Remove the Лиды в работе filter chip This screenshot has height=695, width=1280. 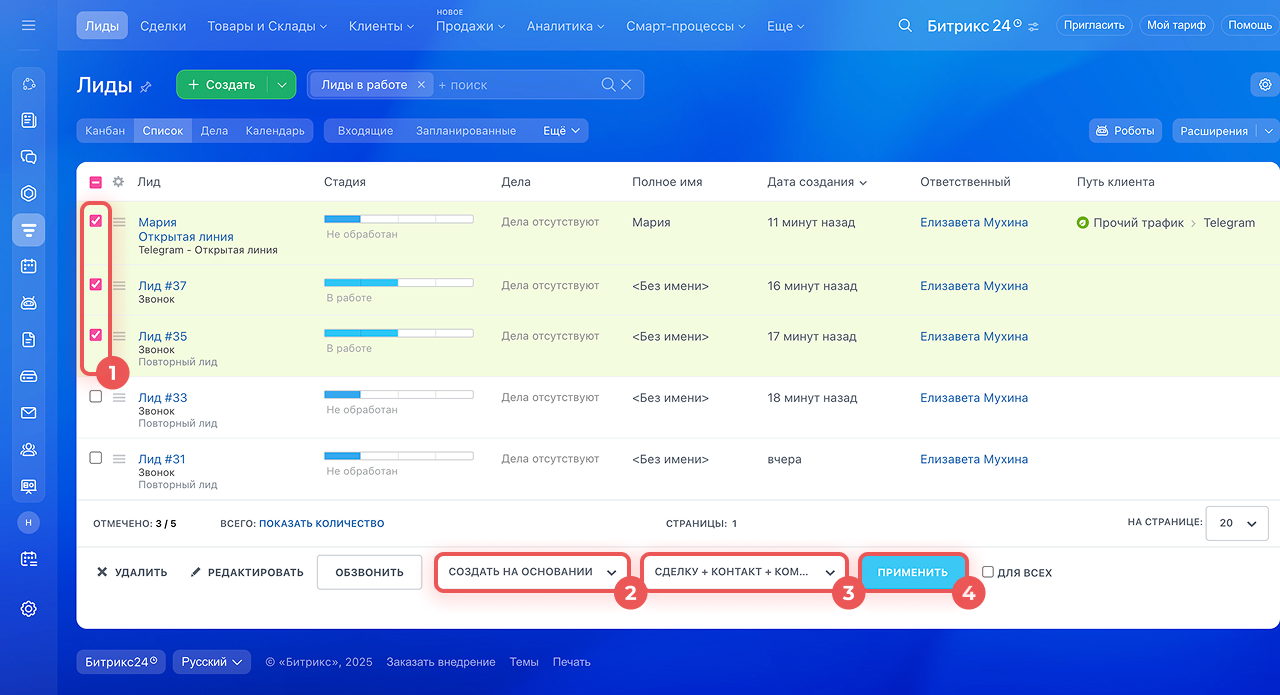pyautogui.click(x=421, y=85)
